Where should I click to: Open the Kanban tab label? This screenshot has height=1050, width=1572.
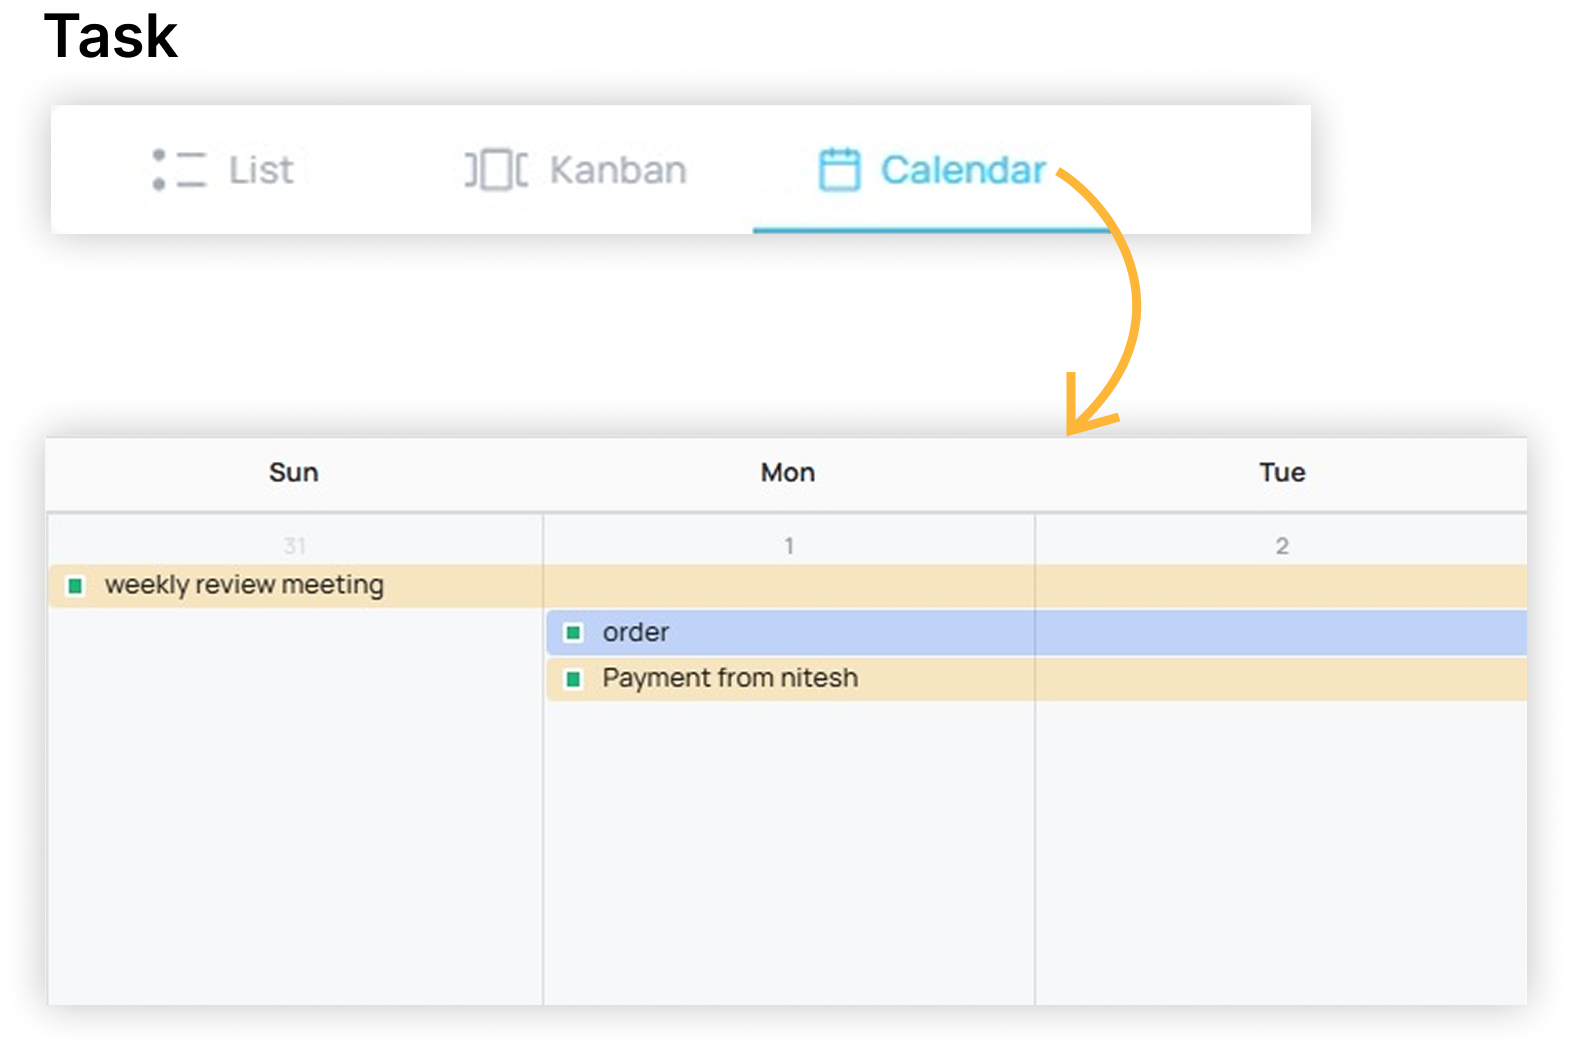618,170
